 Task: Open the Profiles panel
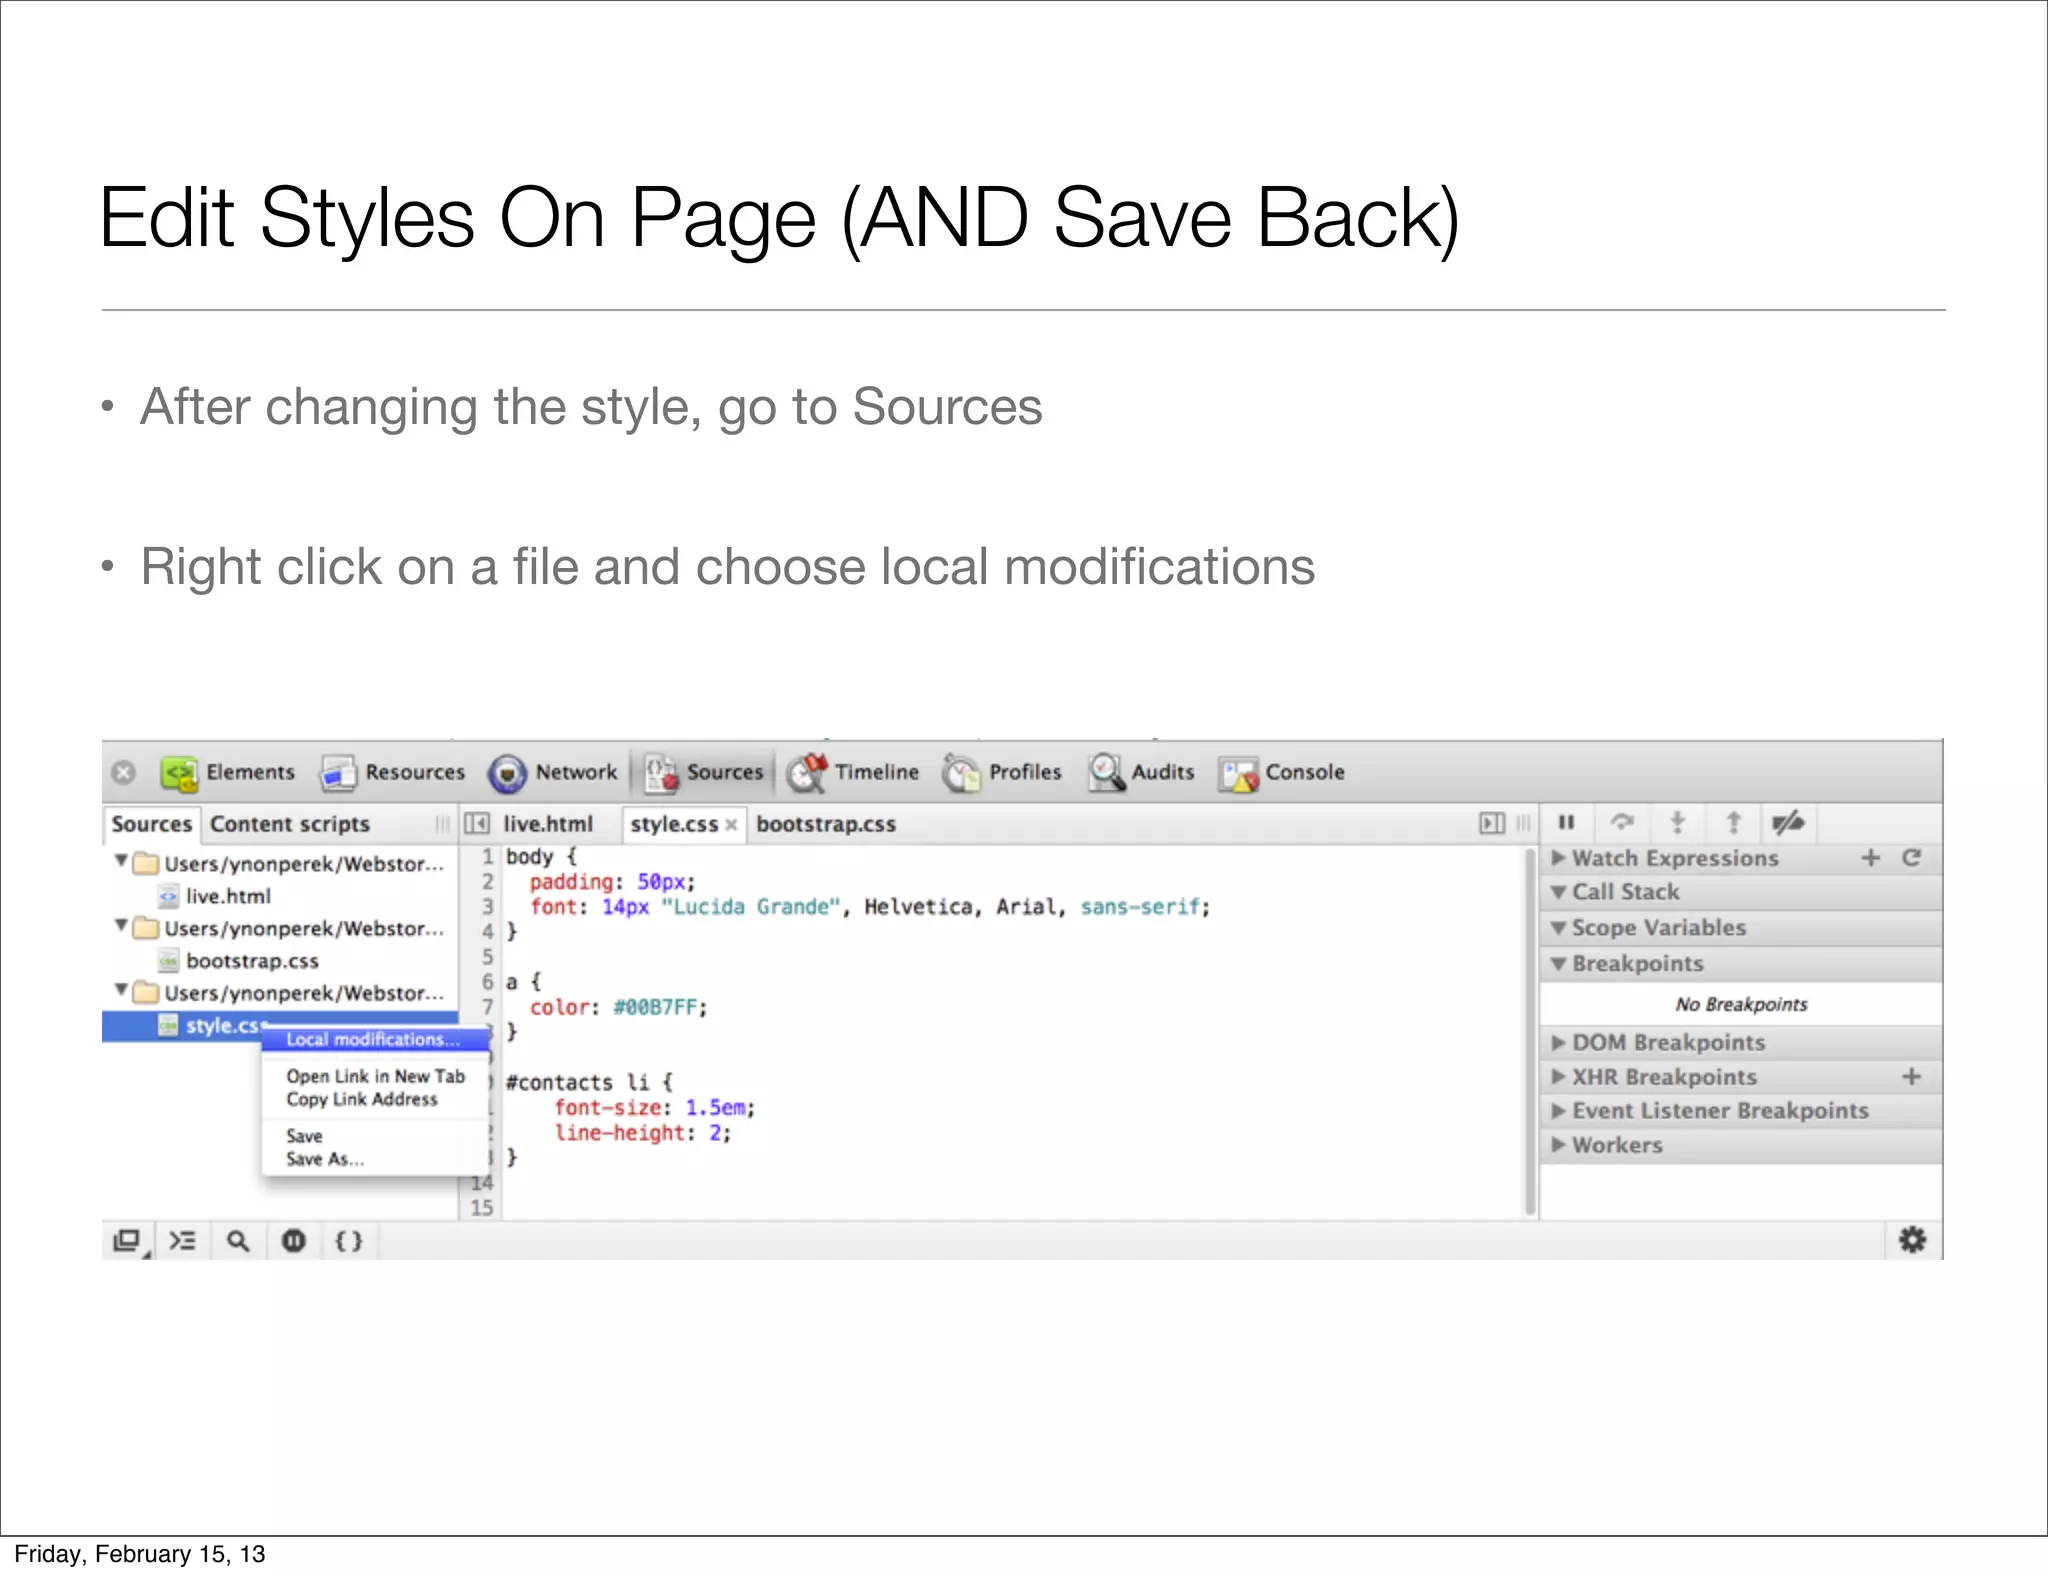1001,773
